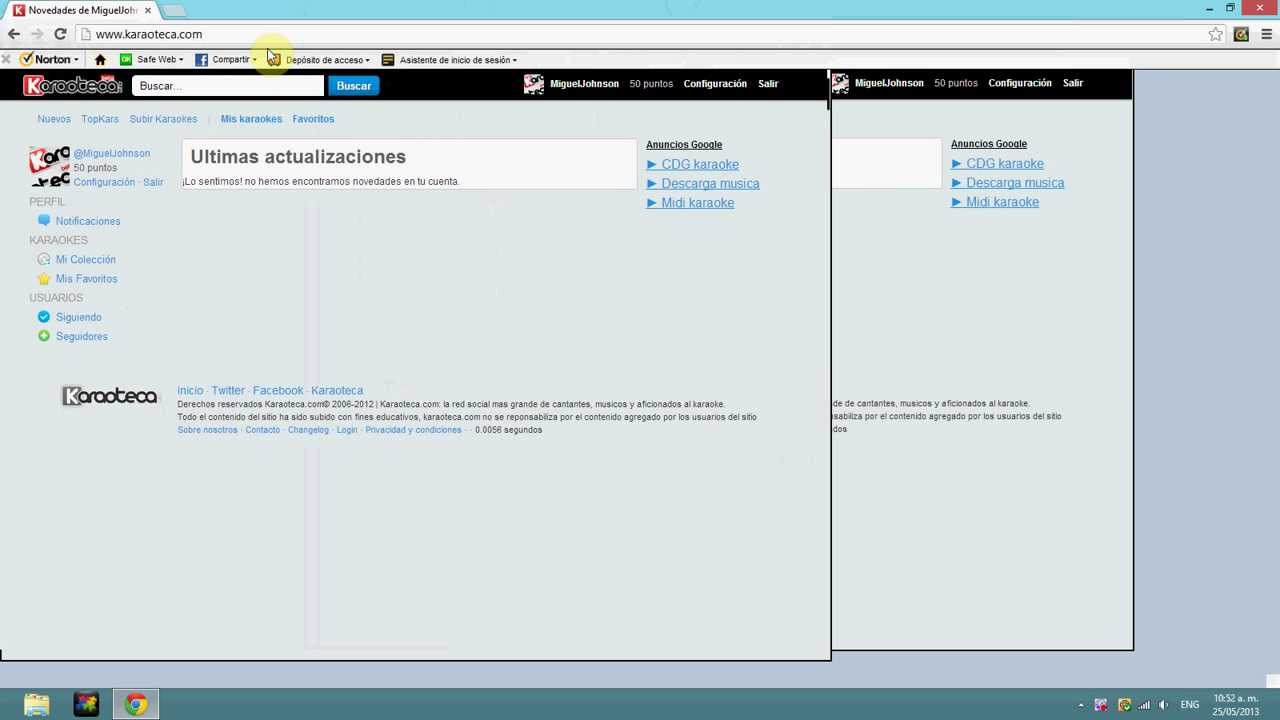Open the footer Facebook link
Screen dimensions: 1280x720
click(278, 391)
